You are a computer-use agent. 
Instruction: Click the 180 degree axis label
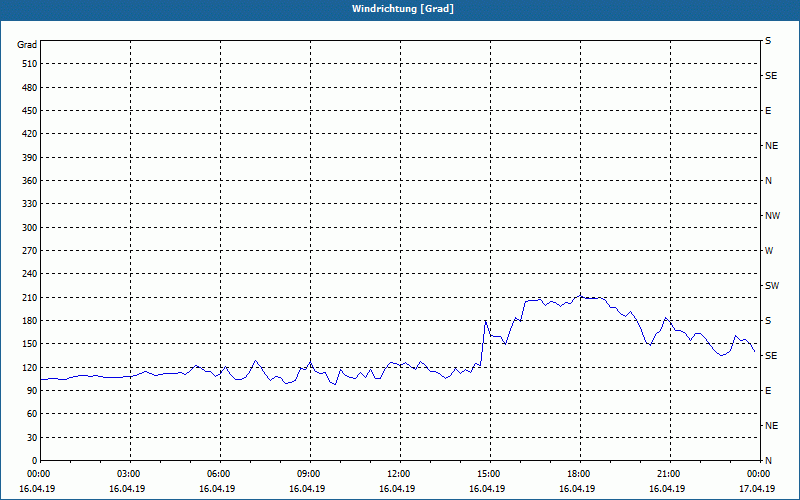(30, 321)
